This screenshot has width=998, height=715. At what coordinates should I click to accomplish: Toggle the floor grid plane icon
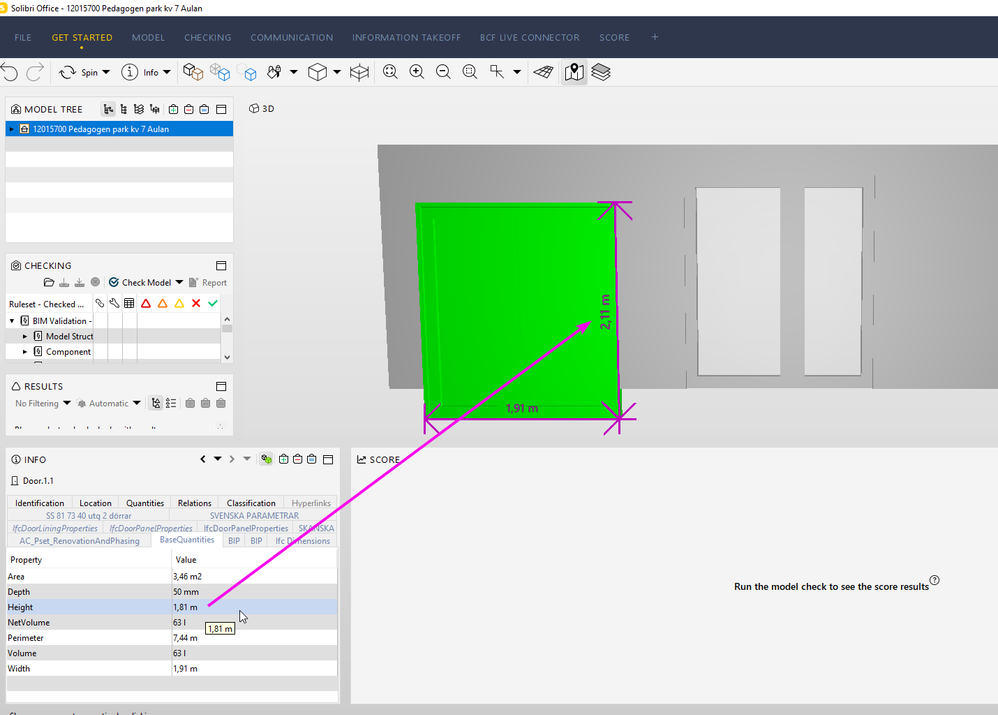(x=544, y=72)
